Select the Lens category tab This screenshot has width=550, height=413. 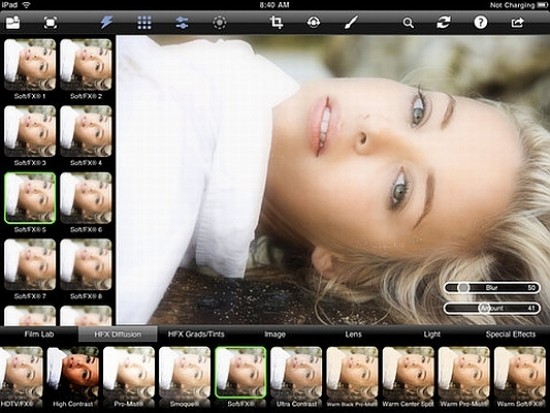(x=353, y=334)
